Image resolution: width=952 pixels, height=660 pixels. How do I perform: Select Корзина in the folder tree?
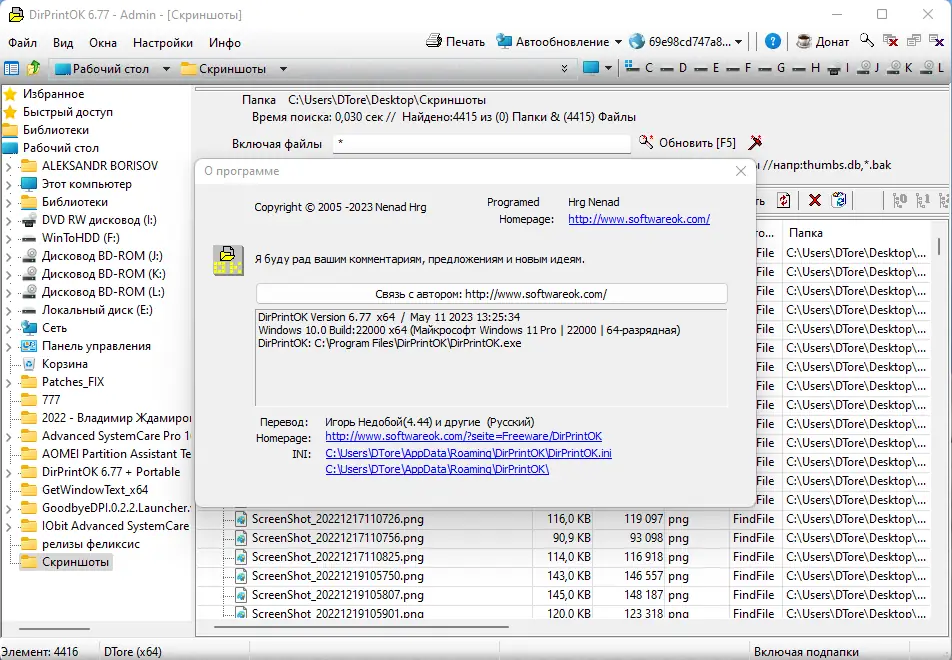pos(64,364)
